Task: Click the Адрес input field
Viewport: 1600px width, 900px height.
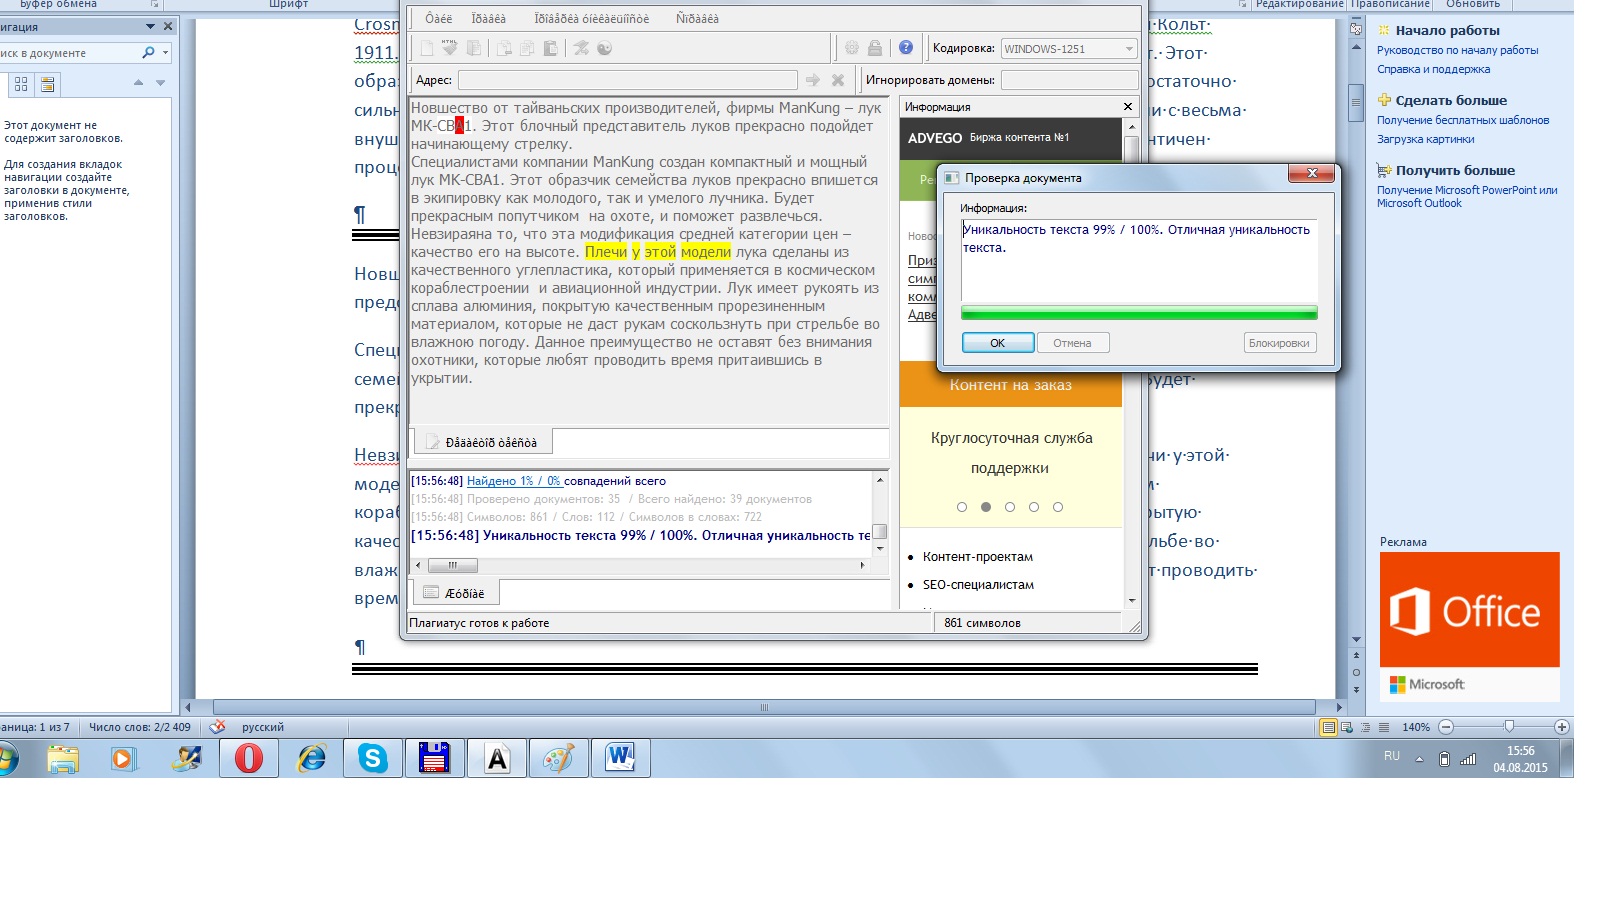Action: (x=627, y=80)
